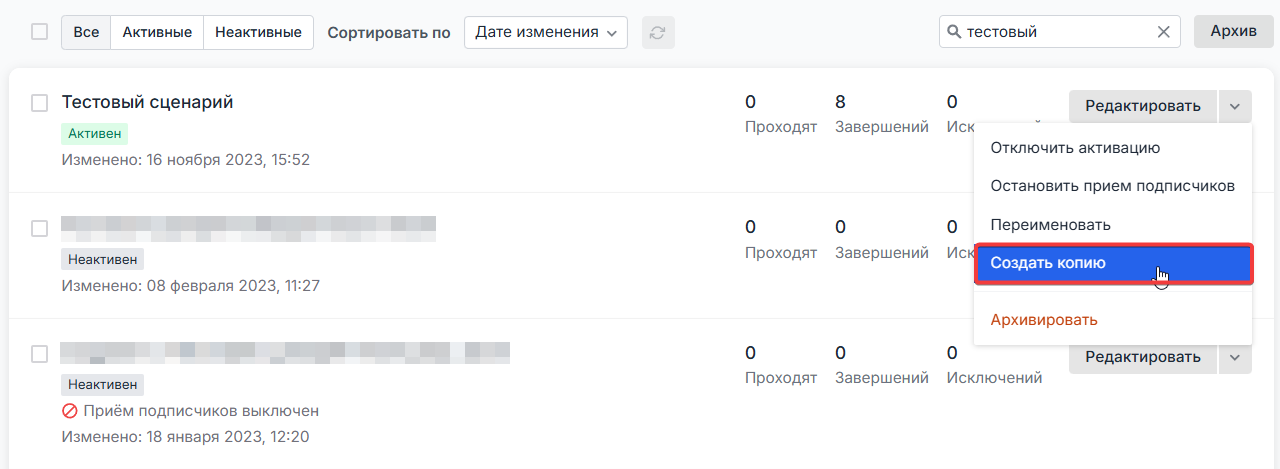Select Архивировать in the dropdown menu

pyautogui.click(x=1044, y=320)
